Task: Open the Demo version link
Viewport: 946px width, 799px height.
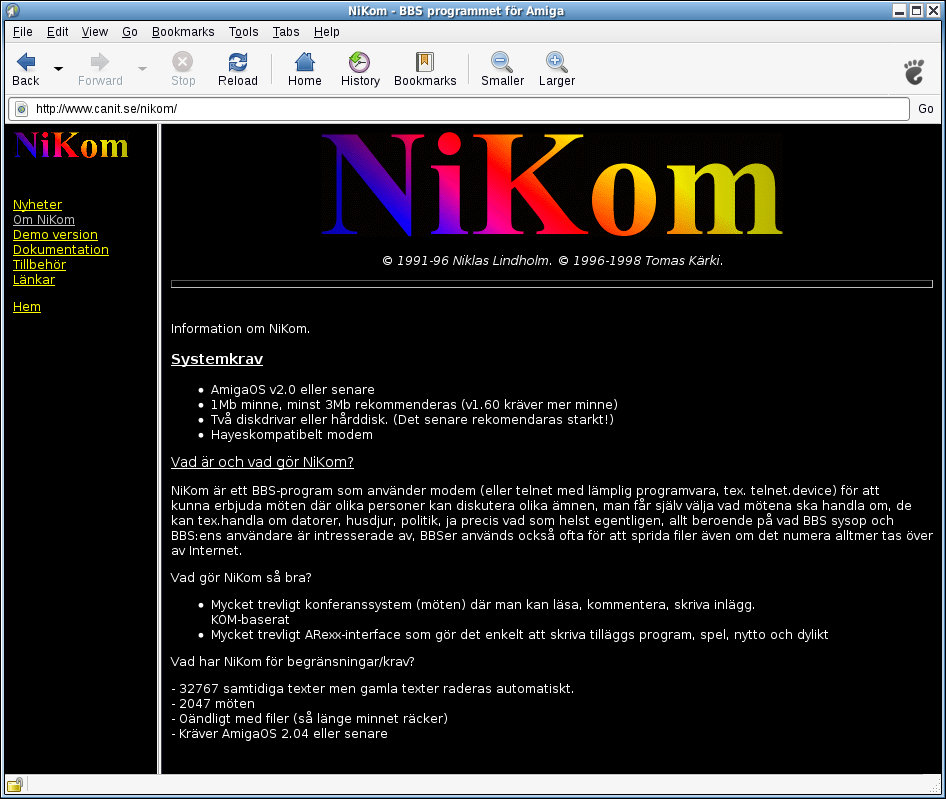Action: pyautogui.click(x=56, y=235)
